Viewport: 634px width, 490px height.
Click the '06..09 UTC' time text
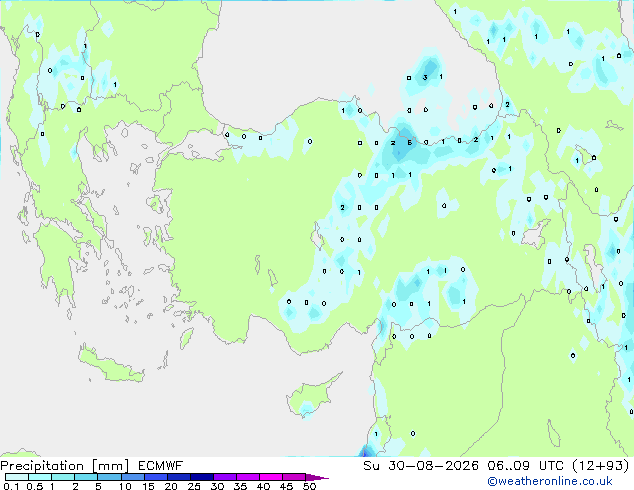point(525,466)
